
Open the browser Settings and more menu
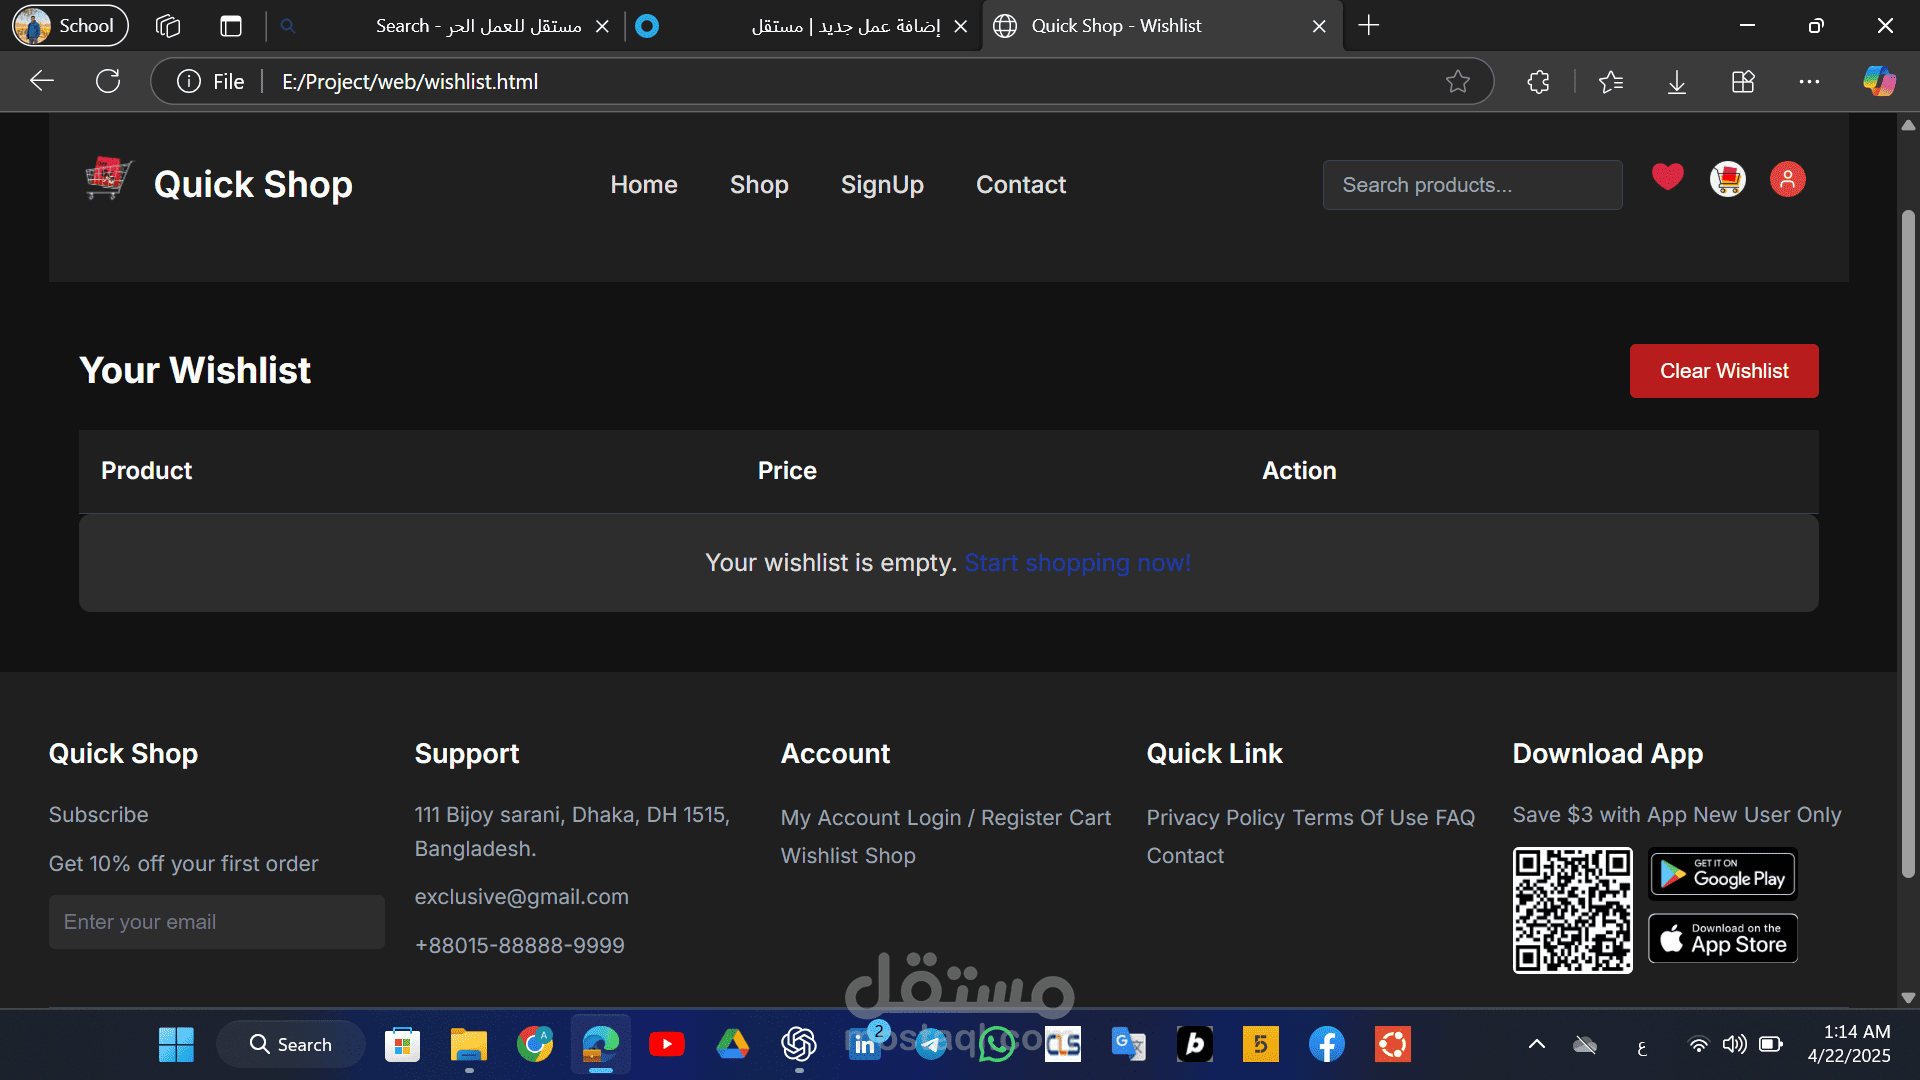click(x=1809, y=81)
